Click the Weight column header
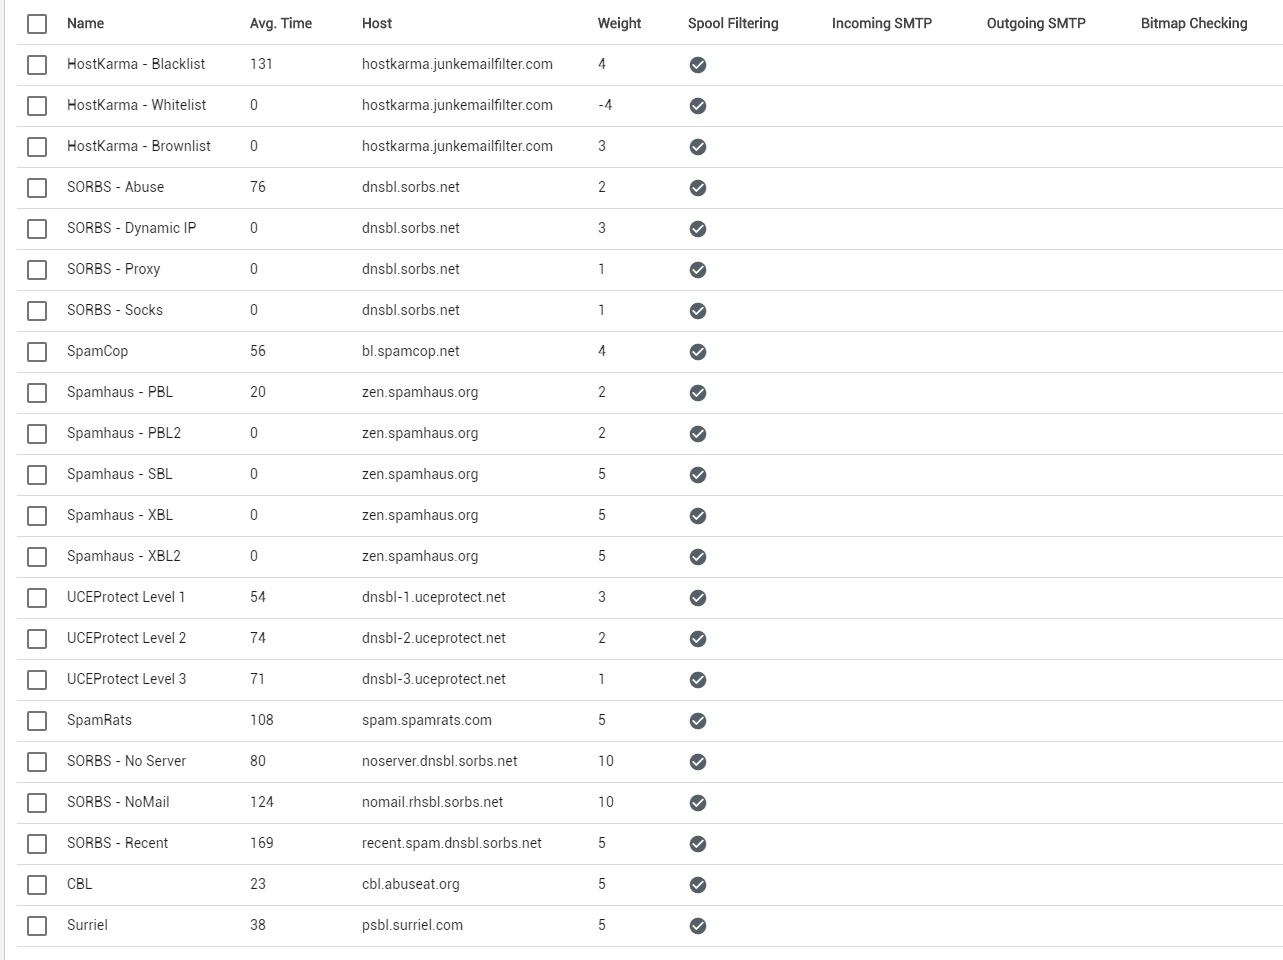The width and height of the screenshot is (1283, 960). pyautogui.click(x=619, y=23)
